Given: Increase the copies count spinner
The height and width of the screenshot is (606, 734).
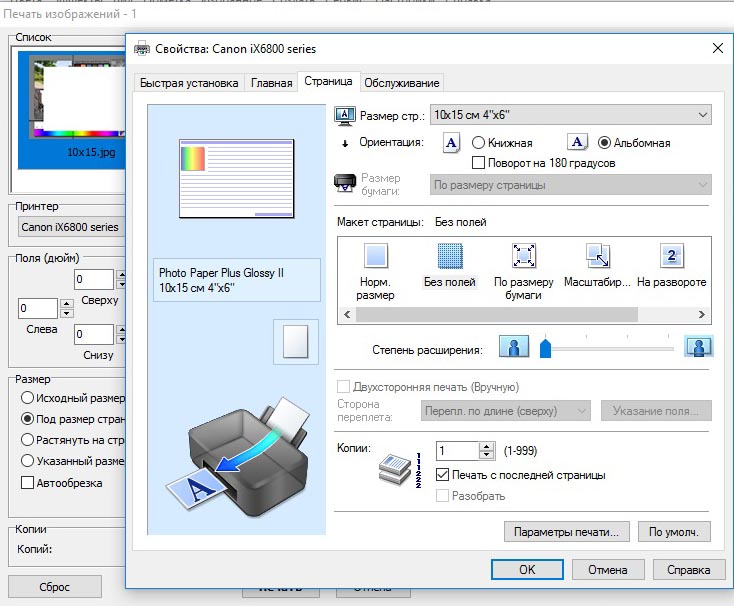Looking at the screenshot, I should point(487,446).
